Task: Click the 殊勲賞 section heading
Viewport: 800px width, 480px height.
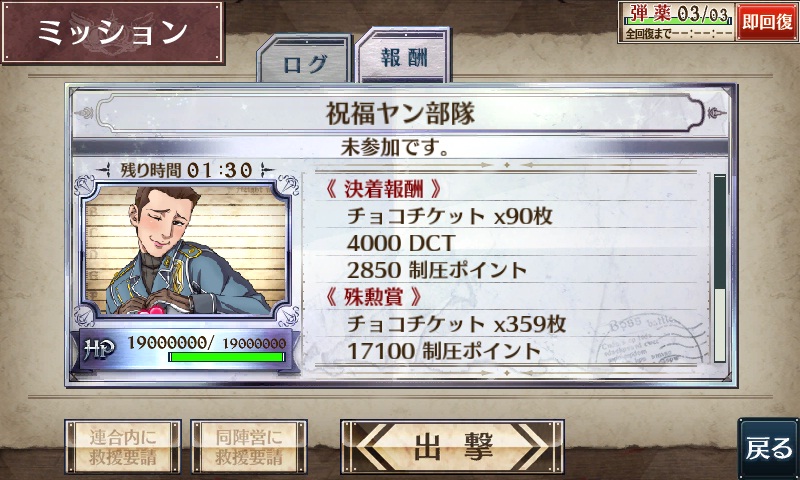Action: click(372, 297)
